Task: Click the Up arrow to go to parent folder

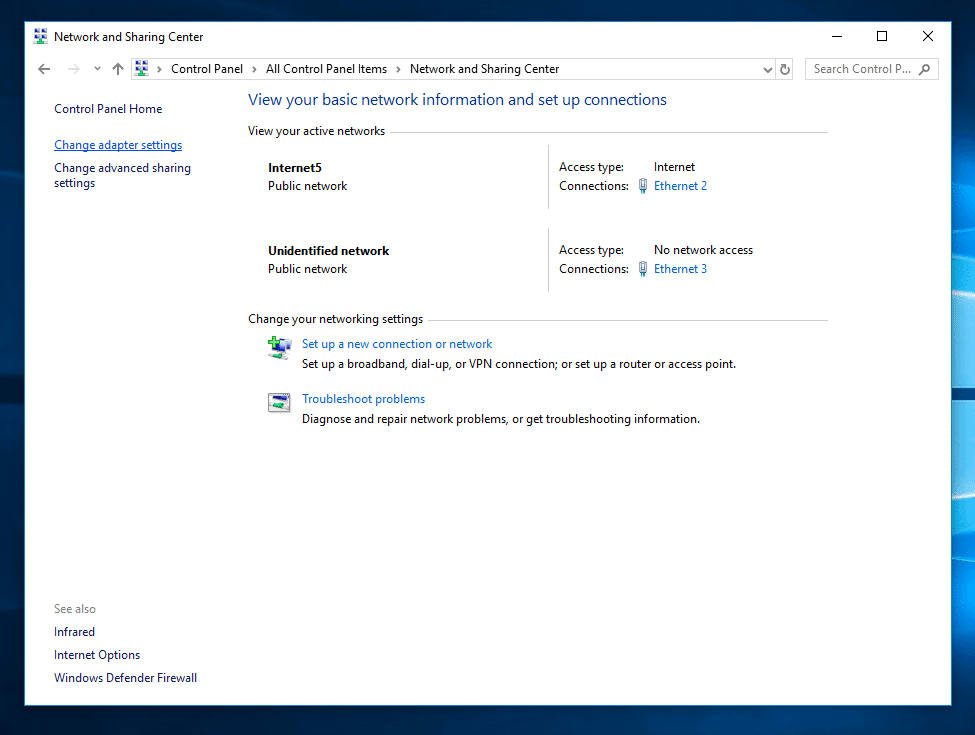Action: pyautogui.click(x=117, y=68)
